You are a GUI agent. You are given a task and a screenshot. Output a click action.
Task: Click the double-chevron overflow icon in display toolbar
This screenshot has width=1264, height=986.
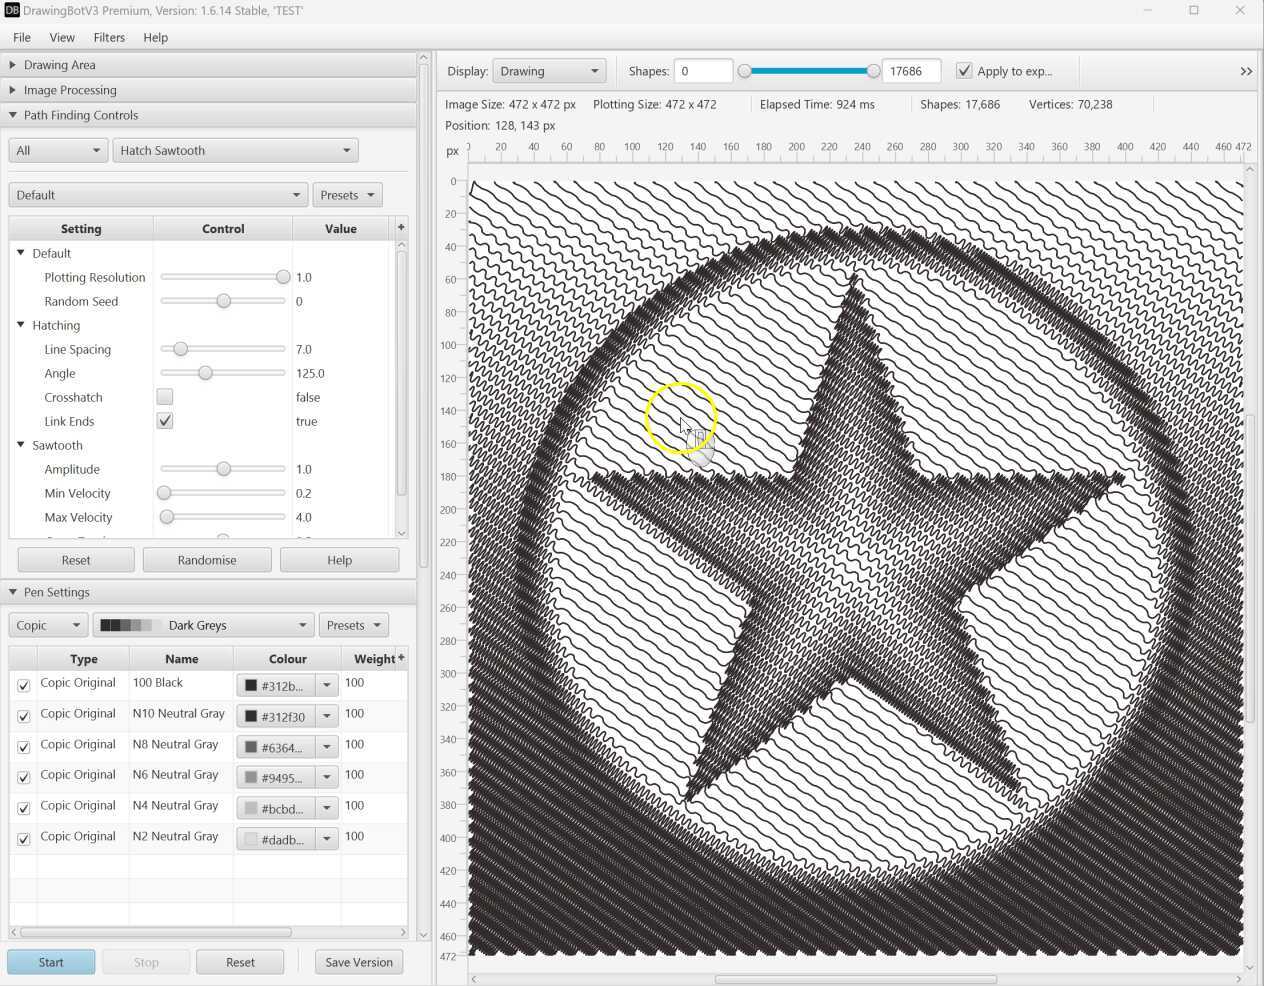1245,71
